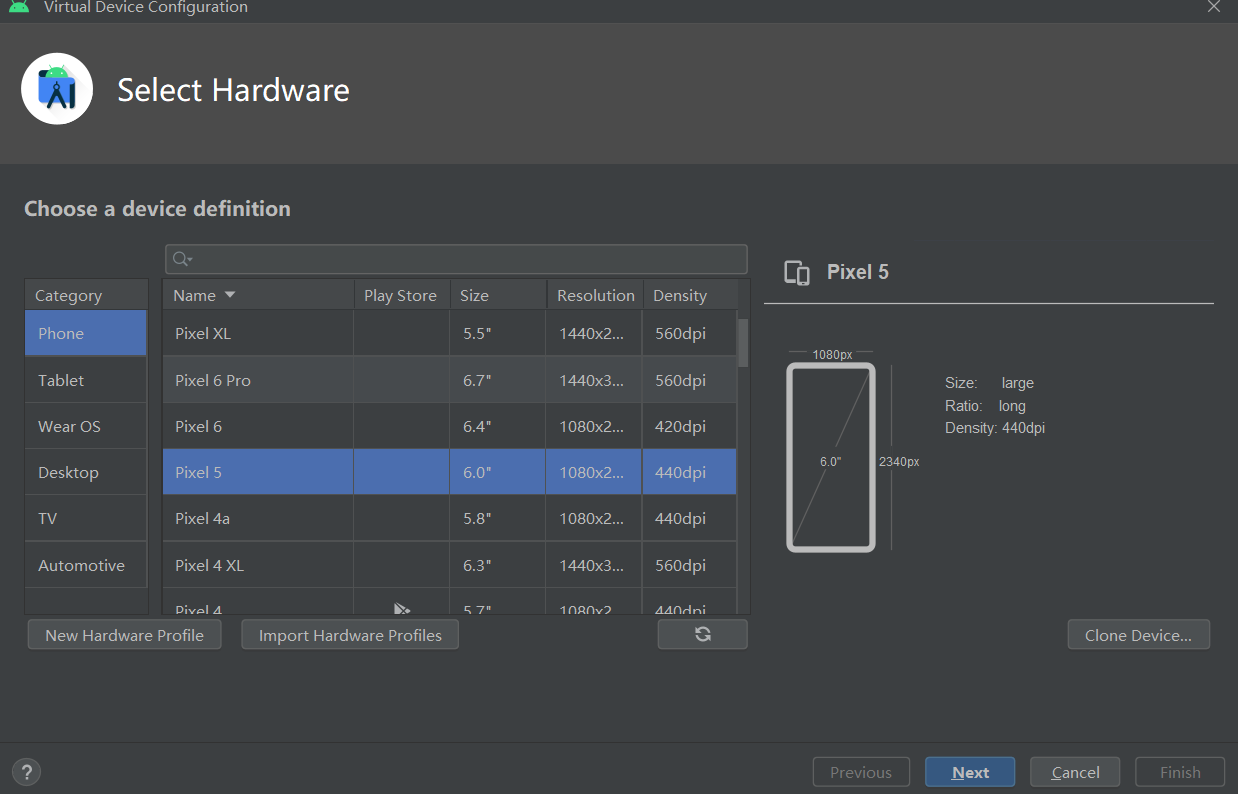Click the Play Store icon in Pixel 4 row
Screen dimensions: 1238x794
click(401, 608)
